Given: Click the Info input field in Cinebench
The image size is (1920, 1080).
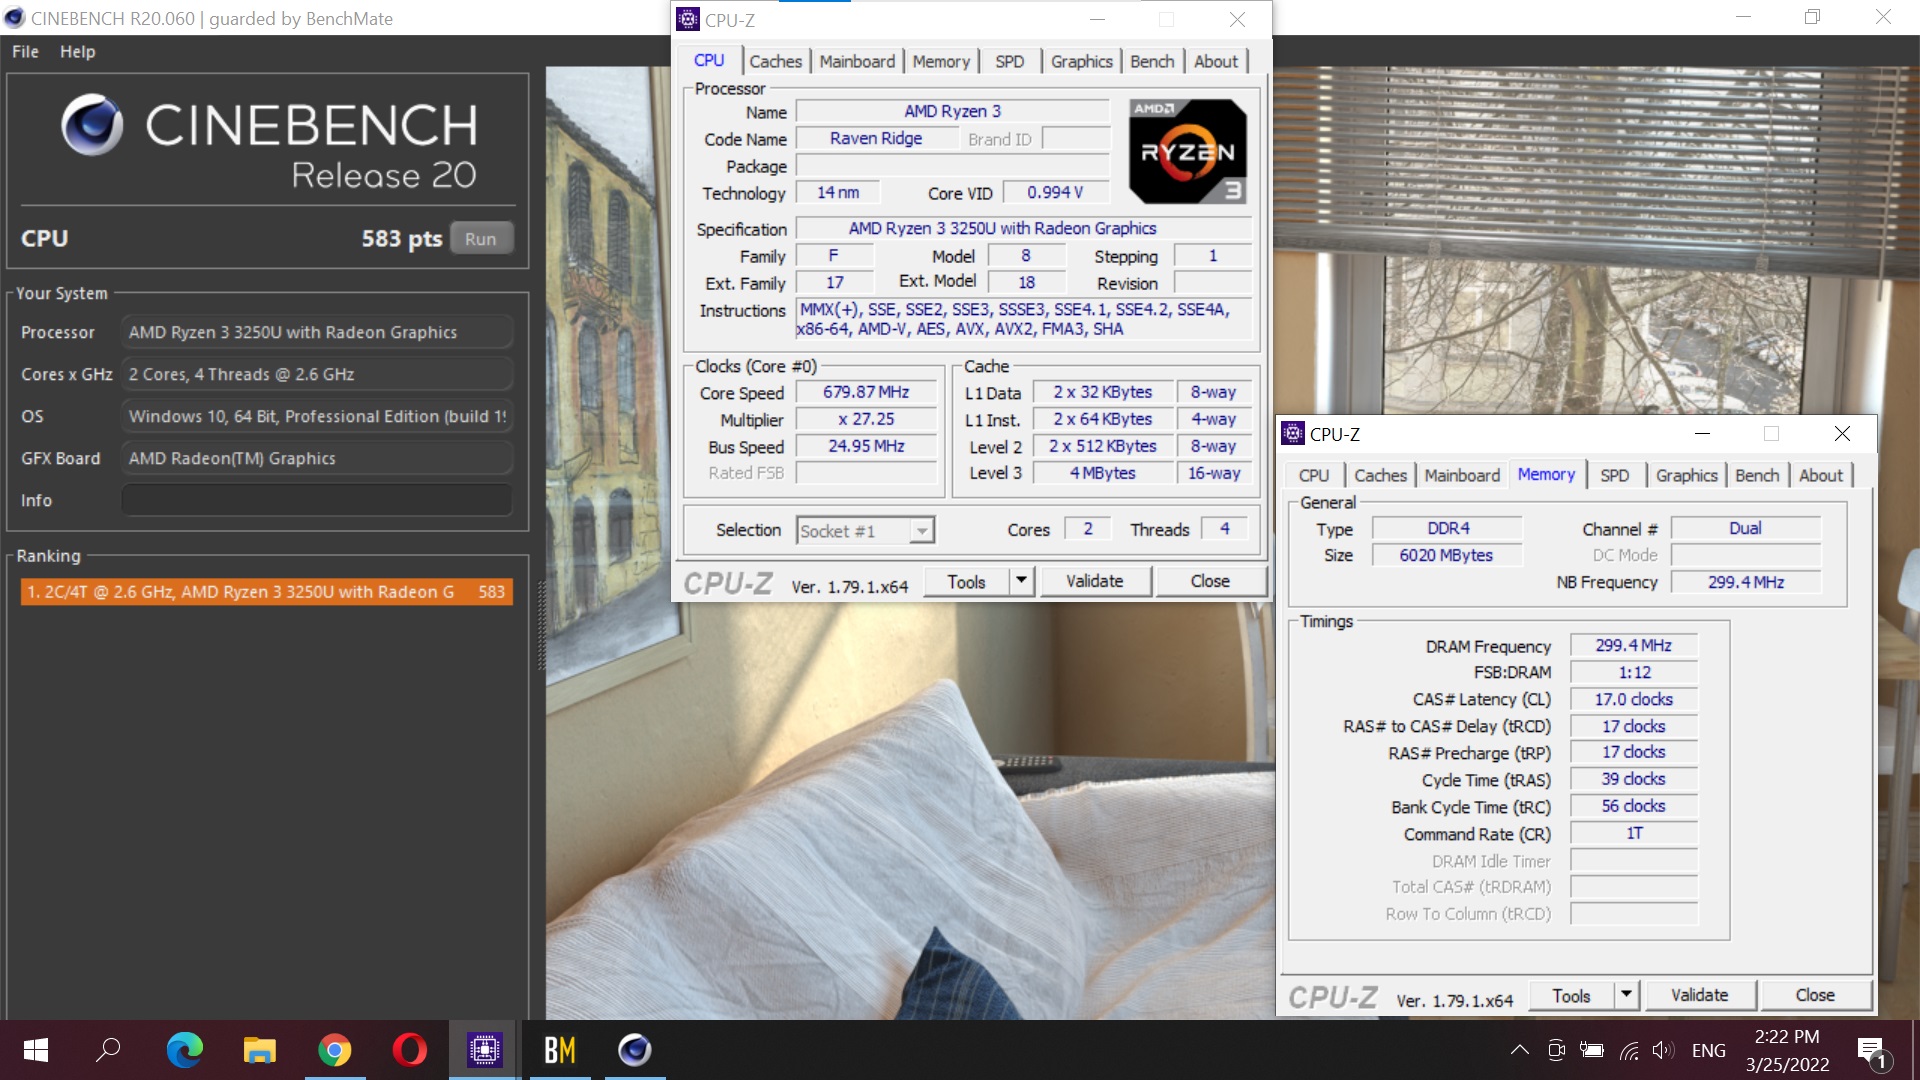Looking at the screenshot, I should click(317, 500).
